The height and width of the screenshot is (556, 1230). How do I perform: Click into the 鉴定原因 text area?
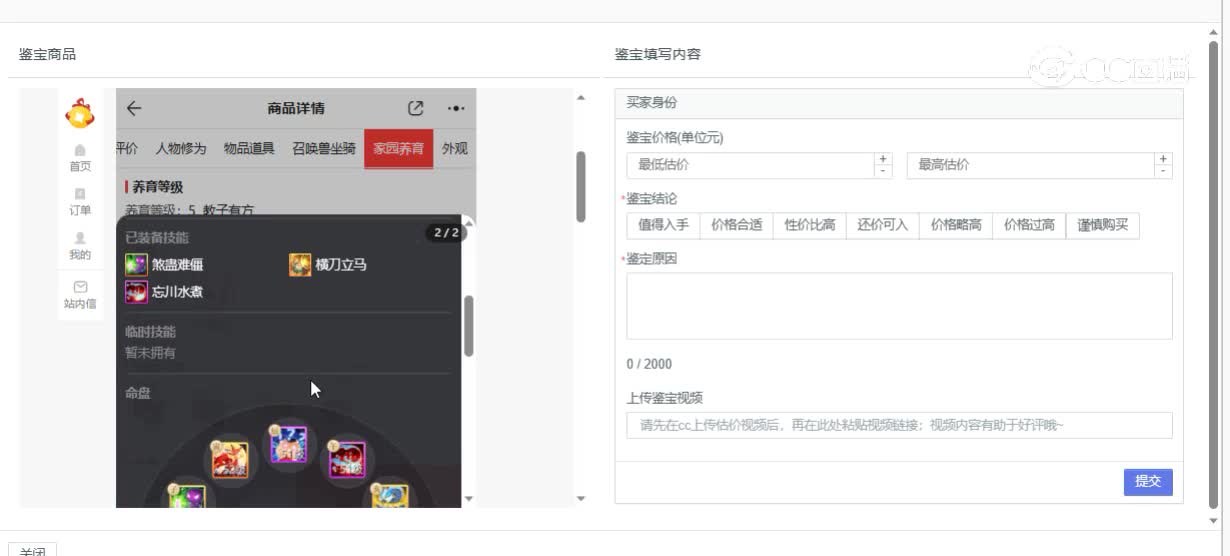click(898, 306)
